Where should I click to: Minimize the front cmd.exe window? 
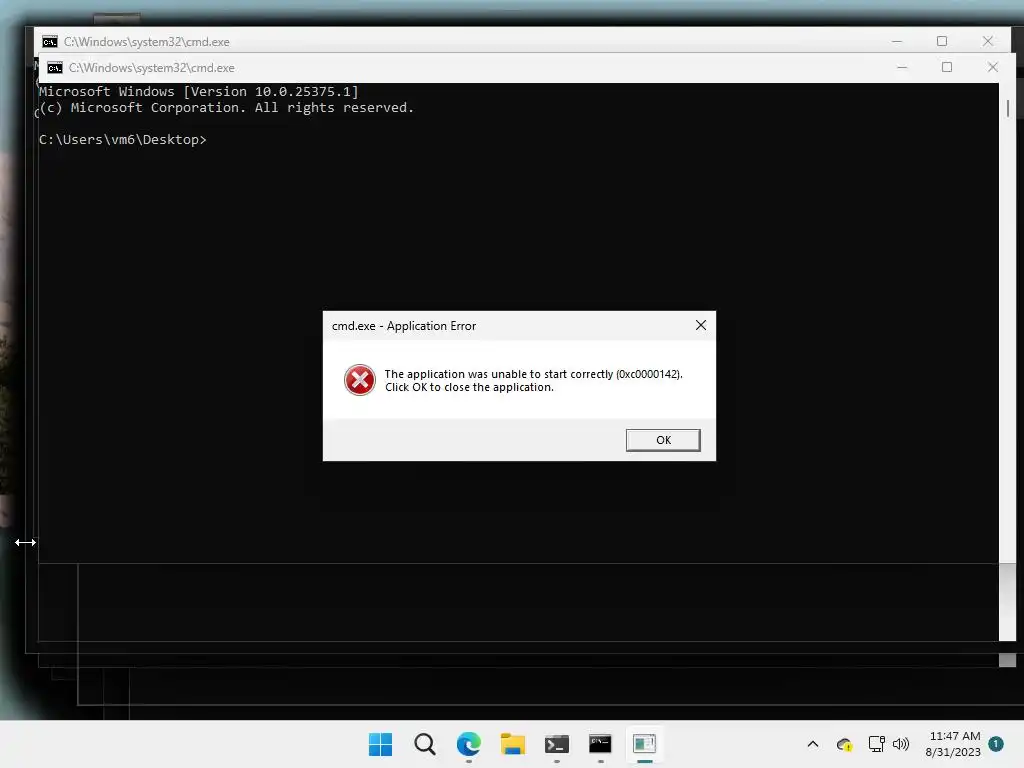[x=902, y=67]
